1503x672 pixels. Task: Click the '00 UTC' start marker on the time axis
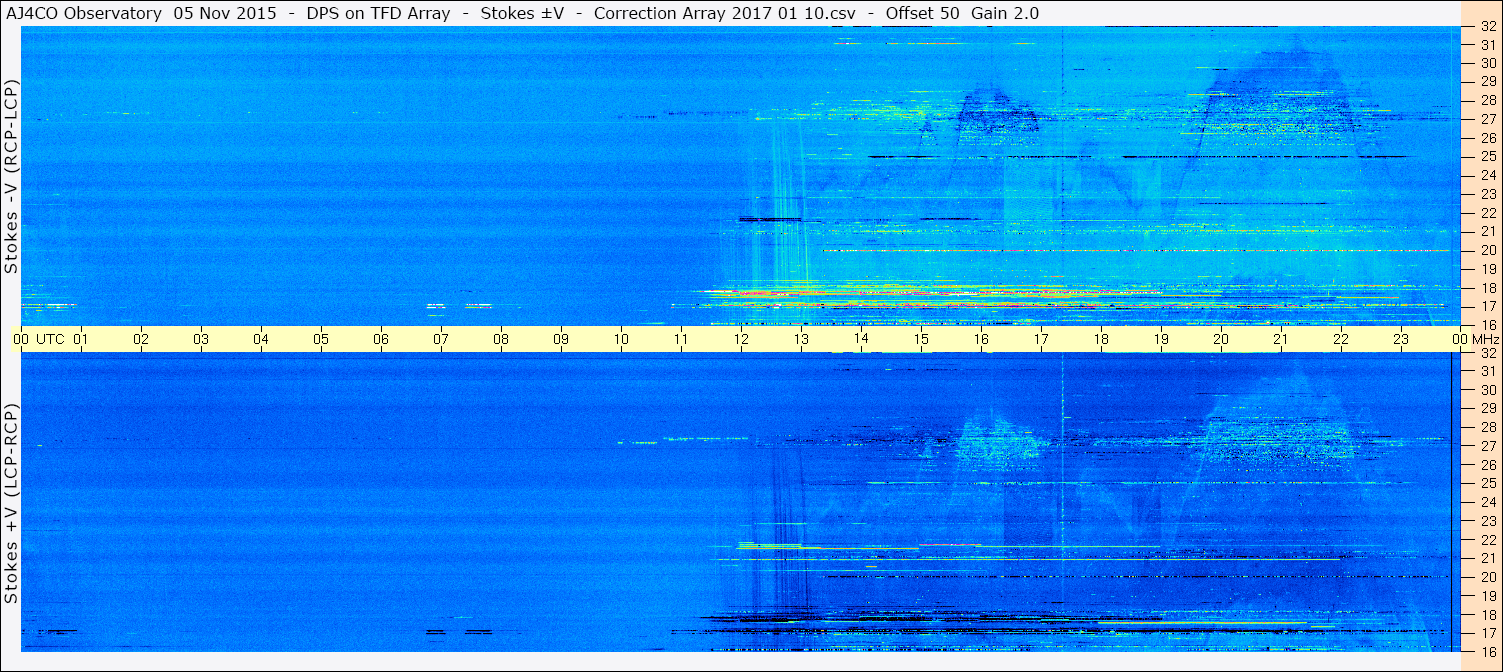[x=39, y=339]
